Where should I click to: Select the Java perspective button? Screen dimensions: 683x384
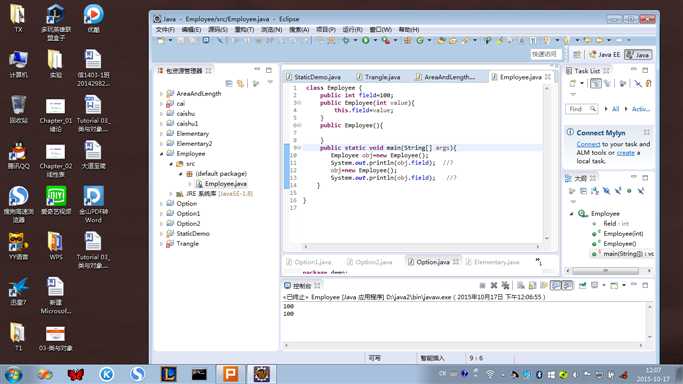point(638,54)
